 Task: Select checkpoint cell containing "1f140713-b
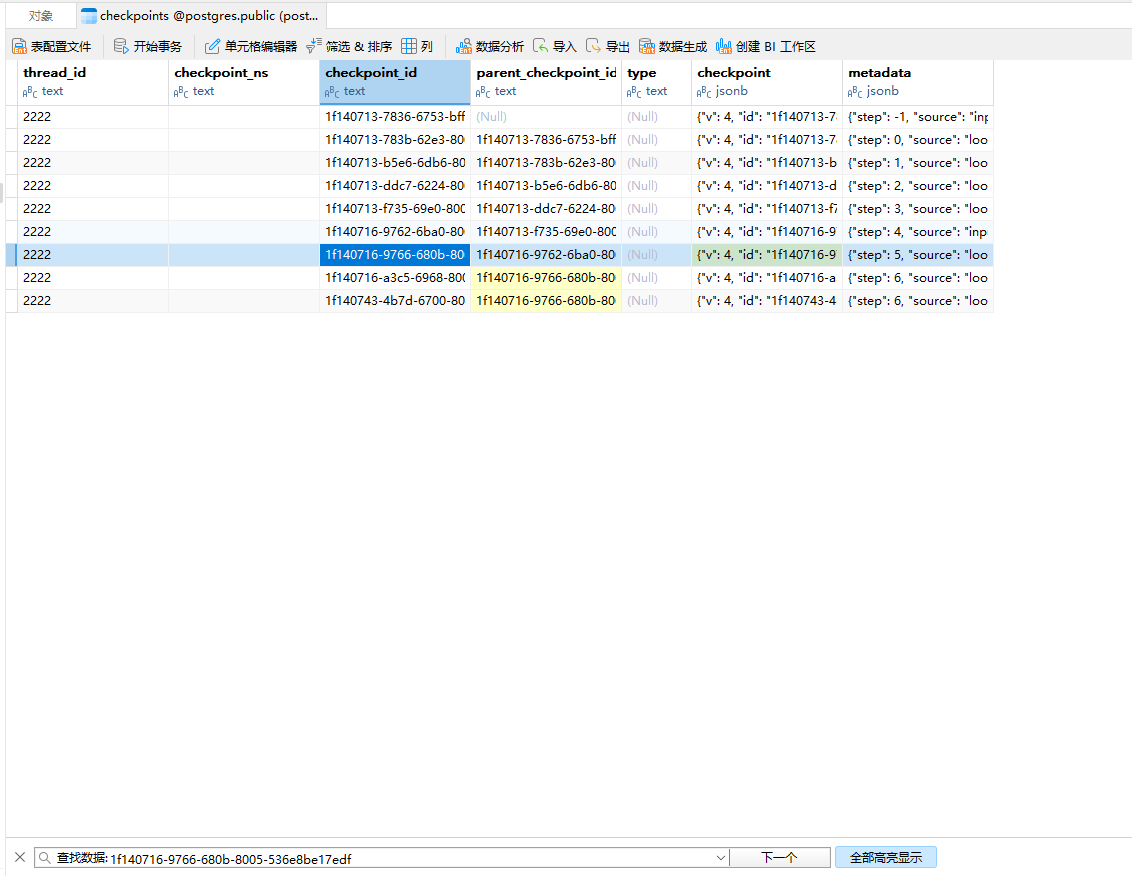[x=767, y=163]
